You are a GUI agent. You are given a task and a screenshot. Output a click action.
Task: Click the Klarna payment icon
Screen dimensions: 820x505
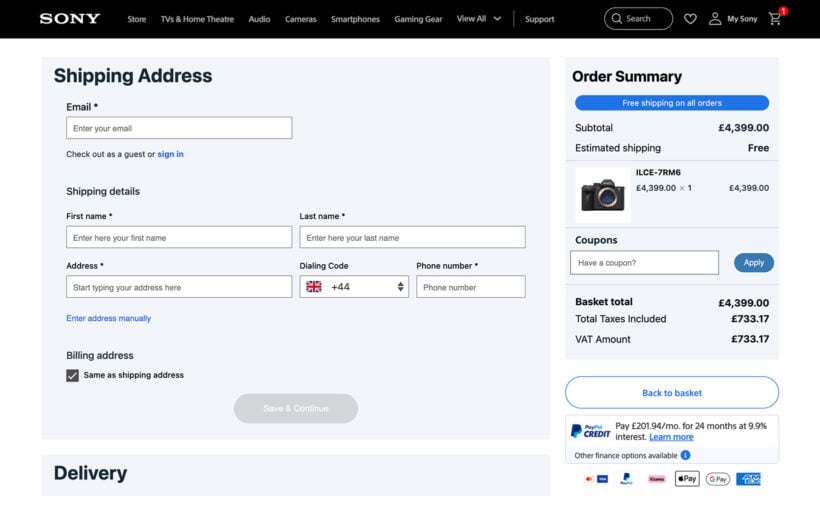point(656,479)
